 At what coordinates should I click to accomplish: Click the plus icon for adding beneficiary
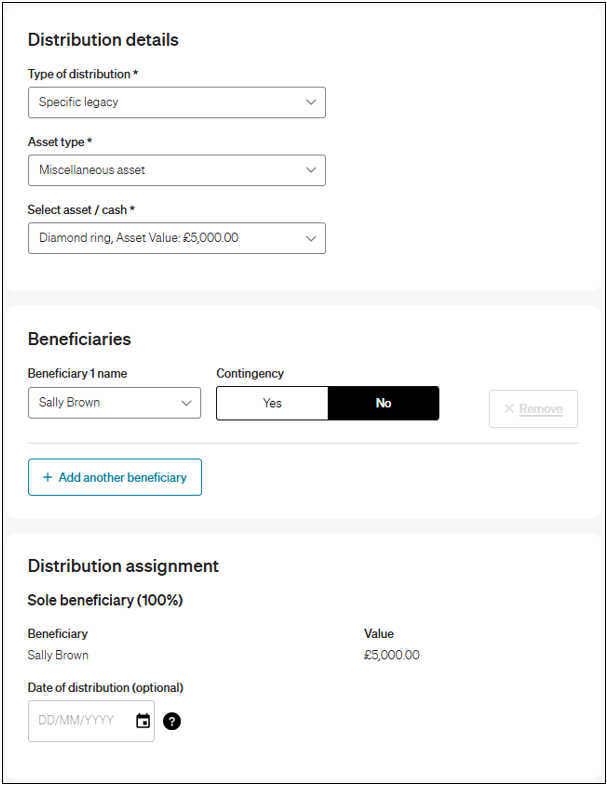click(47, 478)
